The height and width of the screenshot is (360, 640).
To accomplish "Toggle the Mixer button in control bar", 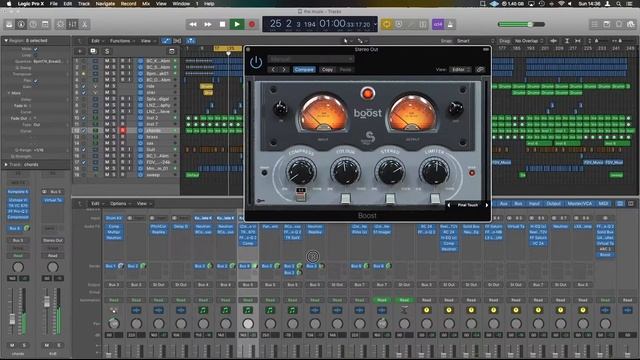I will (72, 24).
